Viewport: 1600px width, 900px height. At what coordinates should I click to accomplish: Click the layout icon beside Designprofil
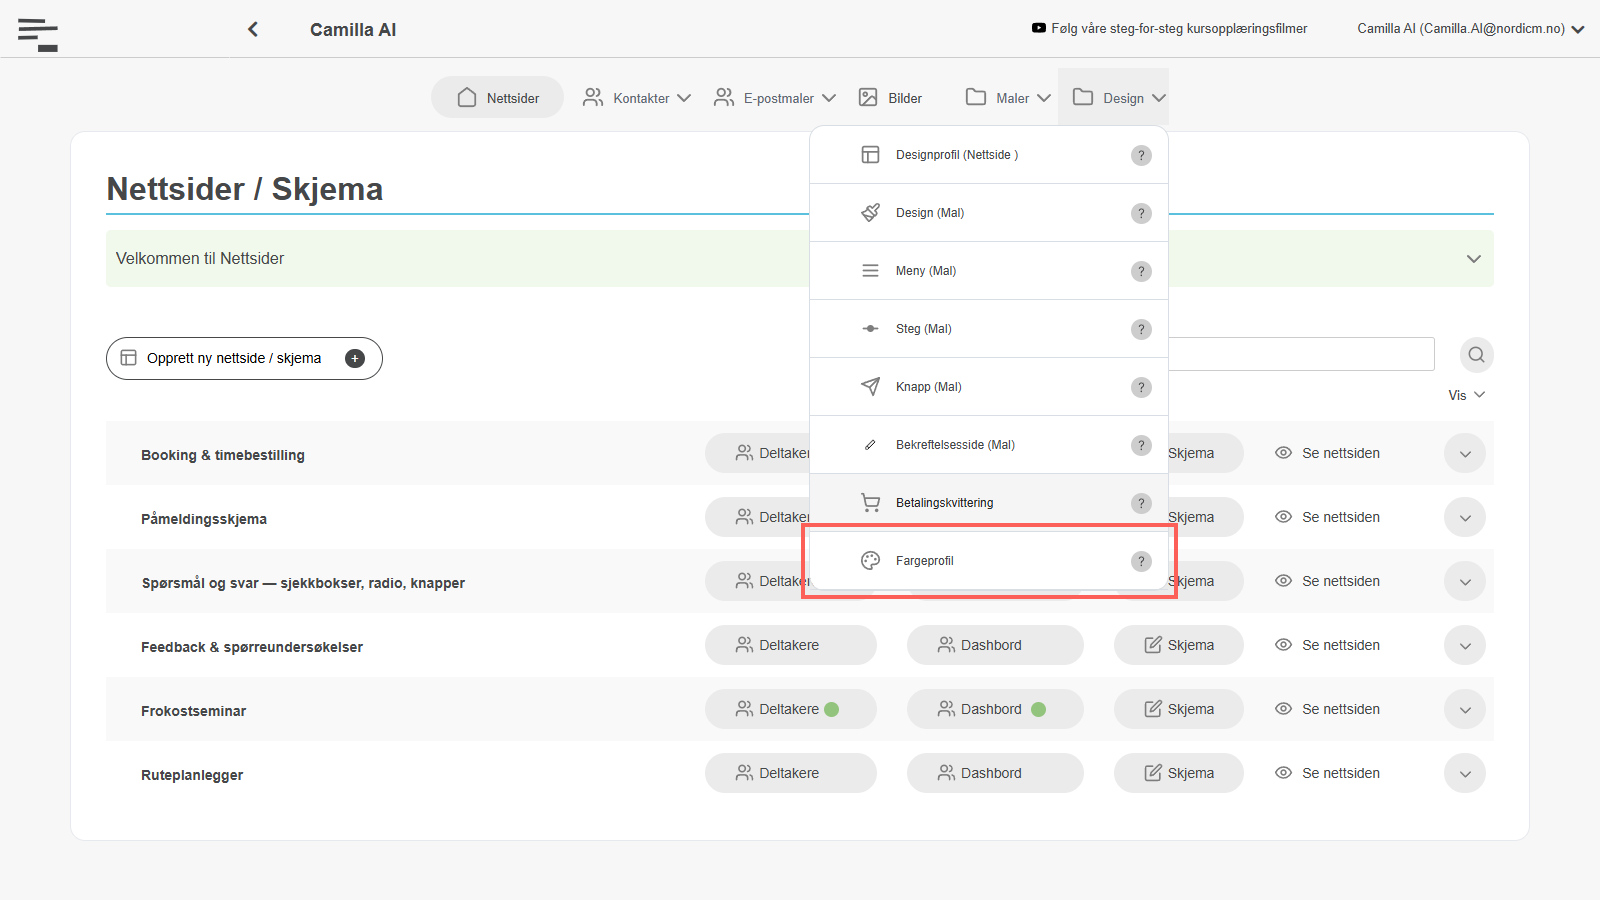(x=871, y=155)
